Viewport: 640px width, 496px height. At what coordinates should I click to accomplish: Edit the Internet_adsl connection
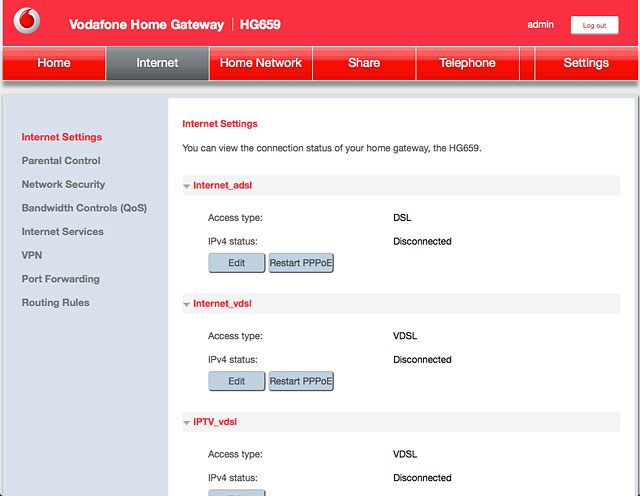[x=237, y=263]
